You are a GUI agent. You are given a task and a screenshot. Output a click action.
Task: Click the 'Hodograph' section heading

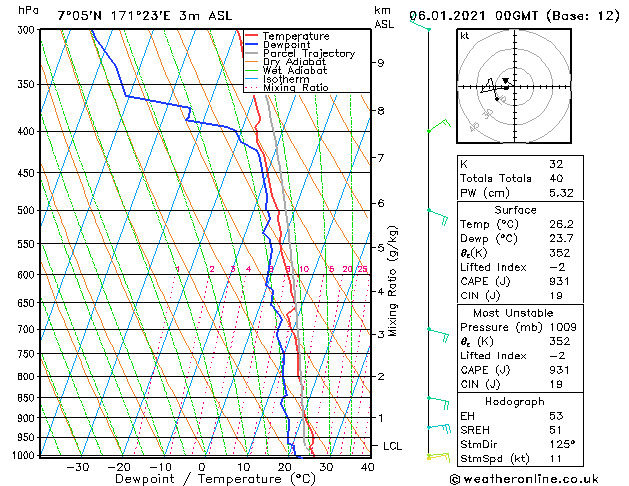point(515,402)
